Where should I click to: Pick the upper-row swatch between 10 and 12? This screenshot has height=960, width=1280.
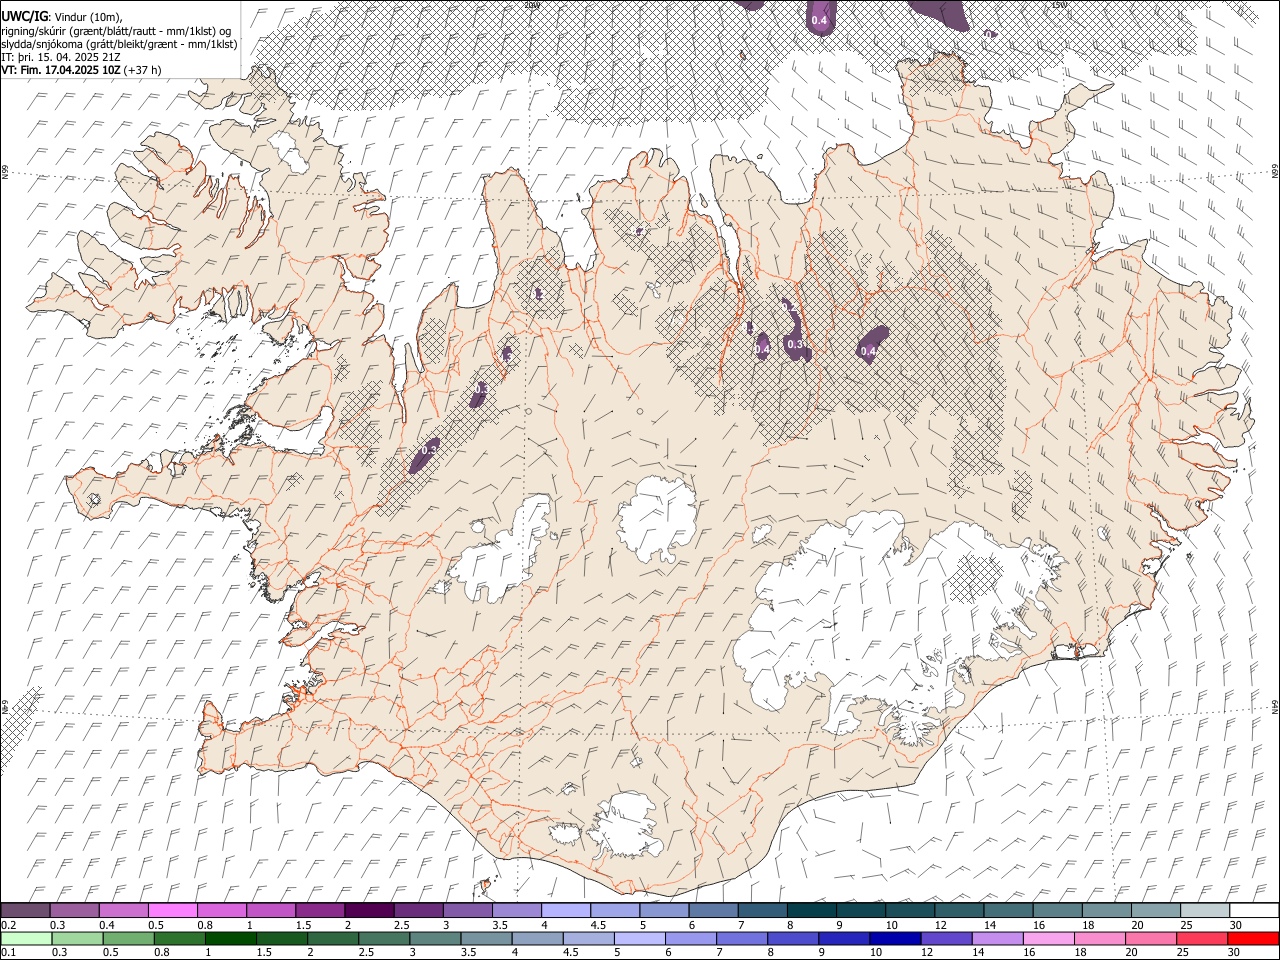click(x=909, y=910)
